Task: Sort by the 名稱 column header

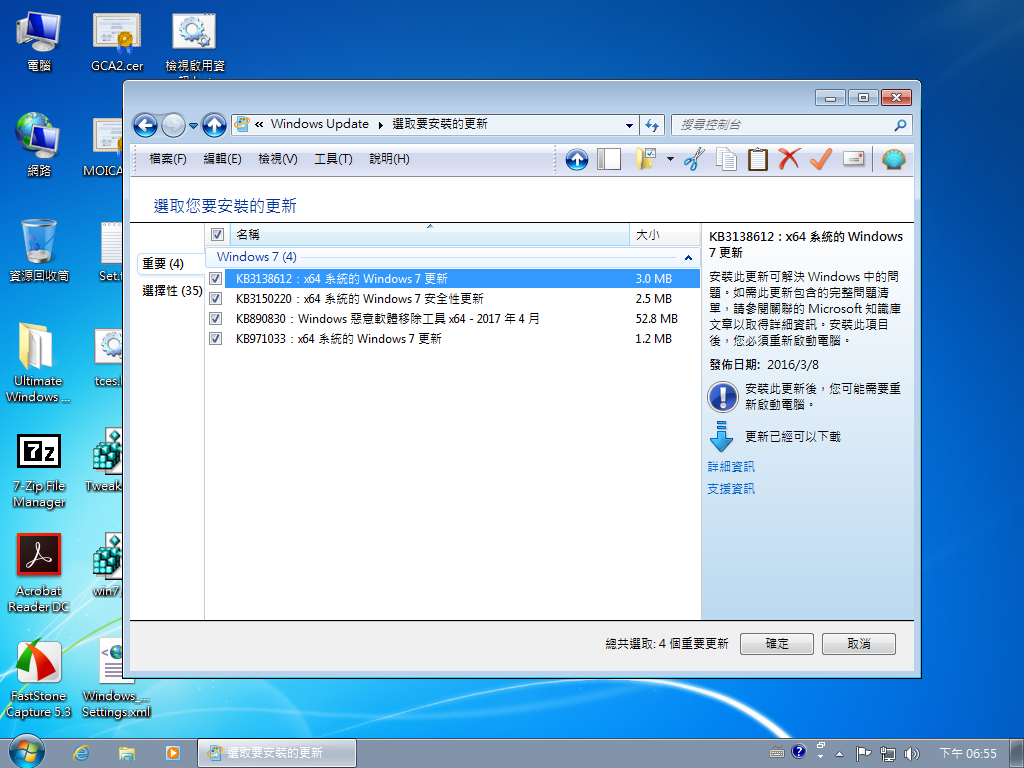Action: pyautogui.click(x=430, y=234)
